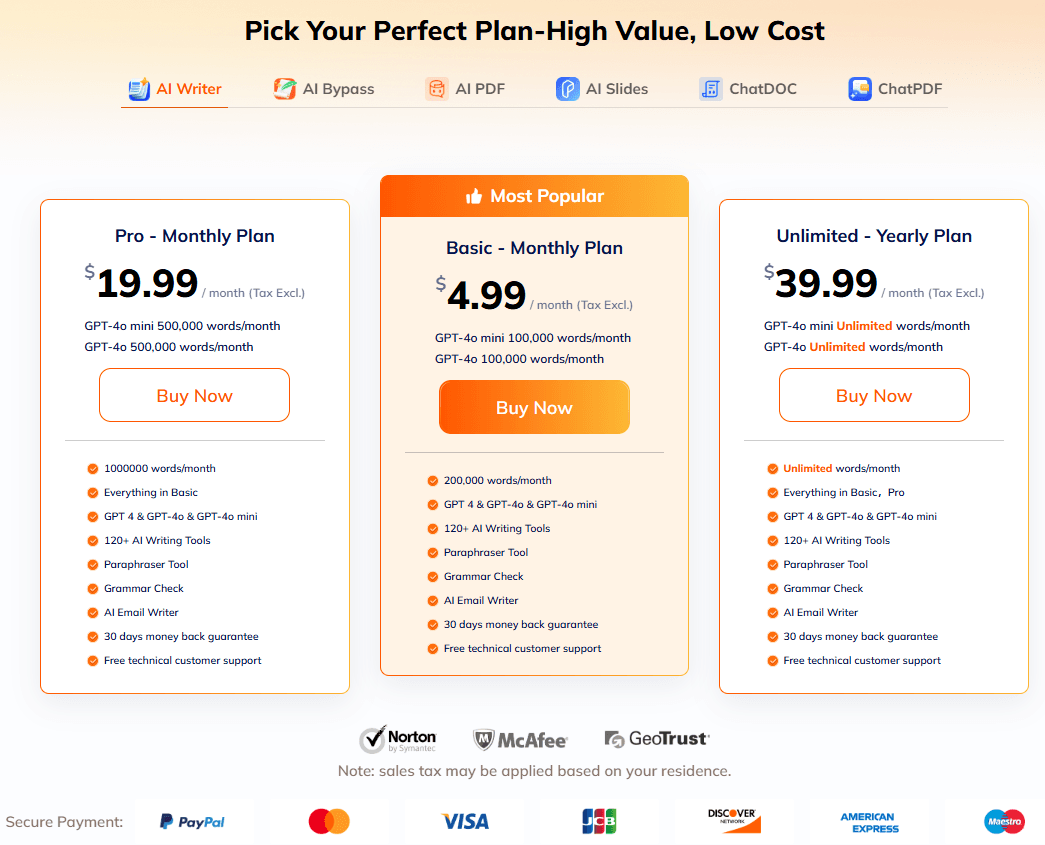The height and width of the screenshot is (845, 1045).
Task: Click the McAfee security badge
Action: (520, 740)
